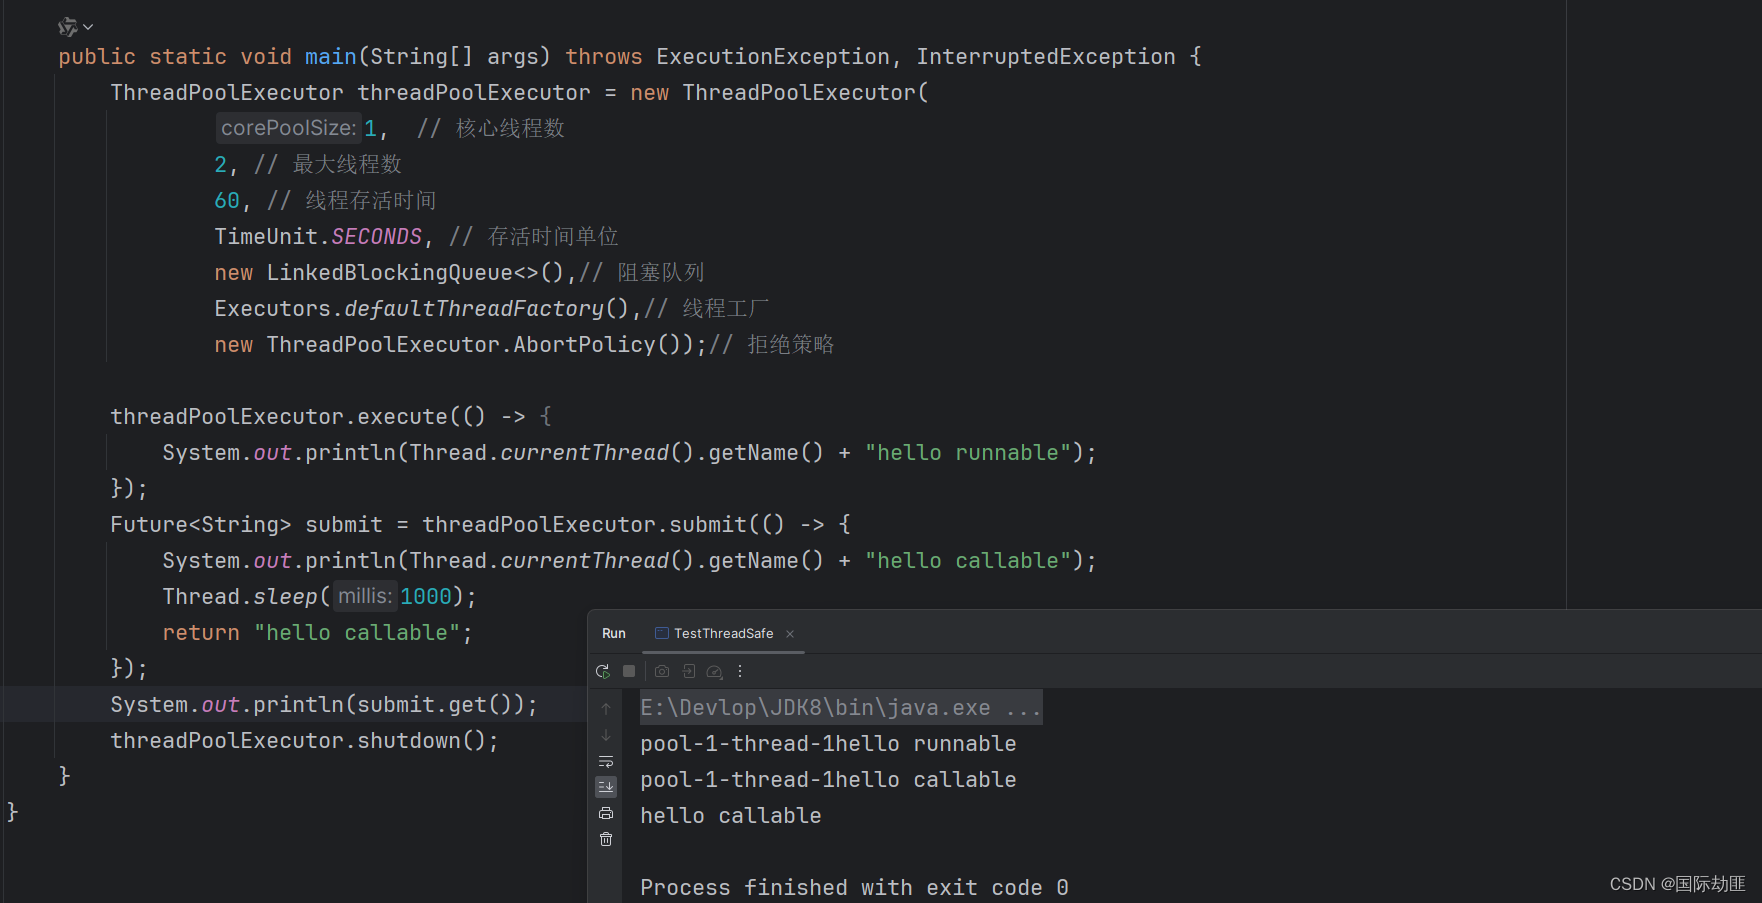Click Future<String> declaration
The height and width of the screenshot is (903, 1762).
pos(200,525)
